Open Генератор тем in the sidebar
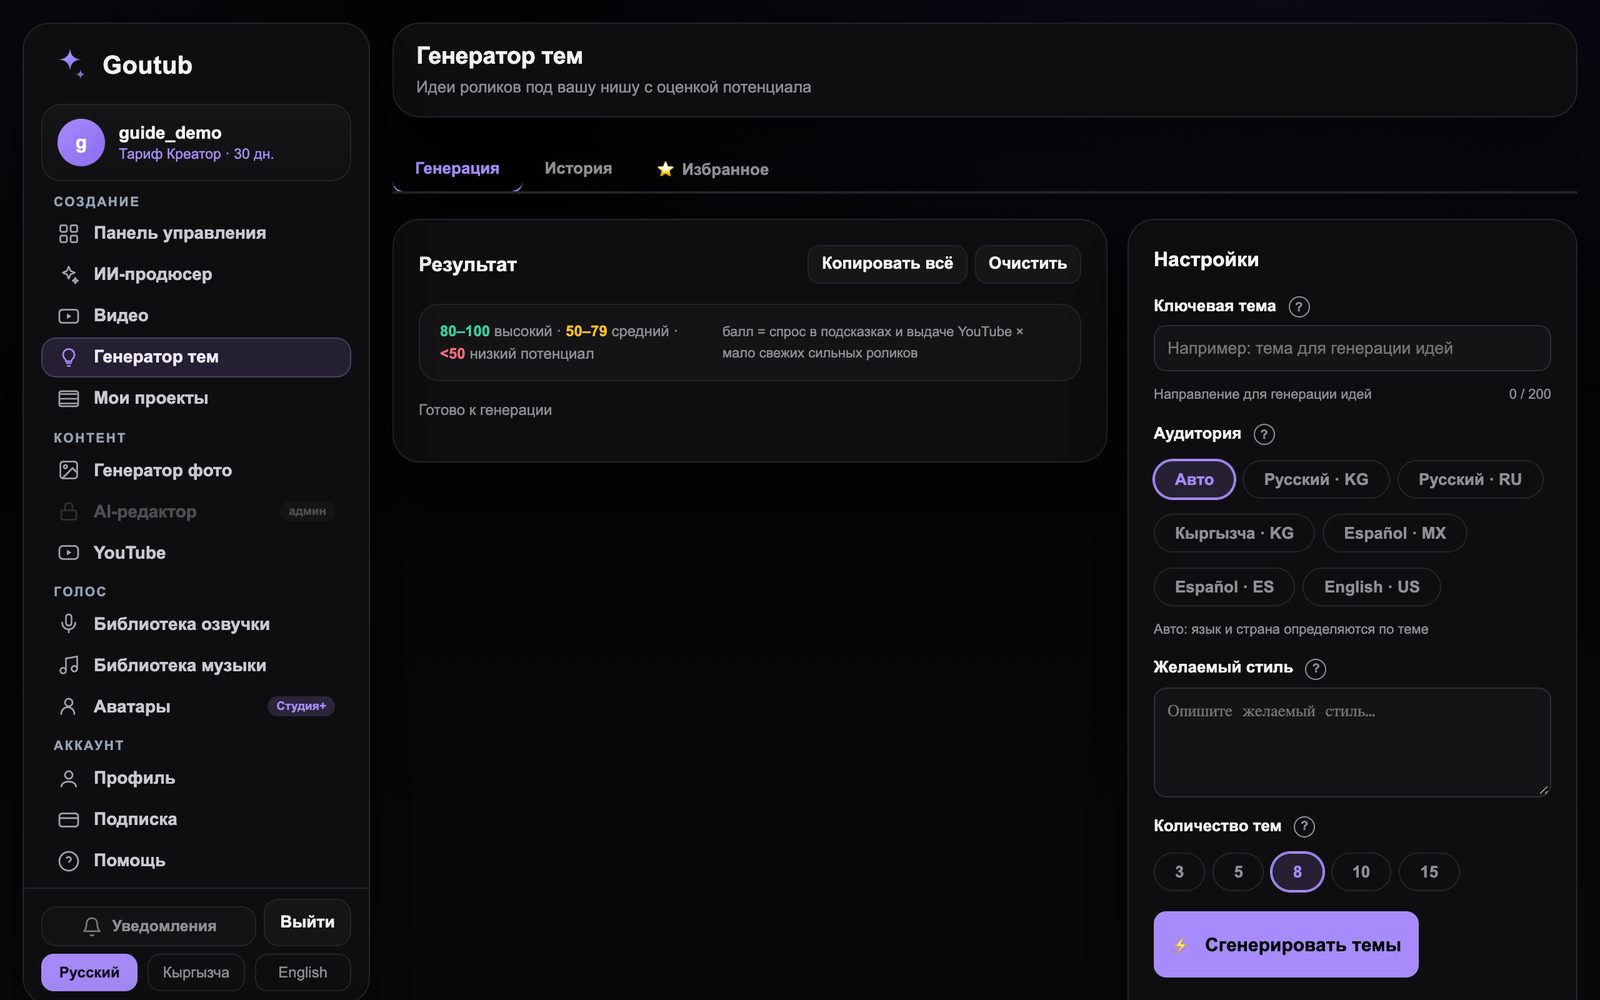 point(196,357)
